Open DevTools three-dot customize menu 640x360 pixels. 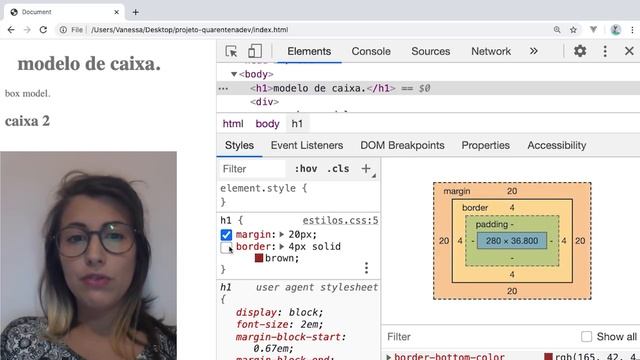pyautogui.click(x=605, y=51)
